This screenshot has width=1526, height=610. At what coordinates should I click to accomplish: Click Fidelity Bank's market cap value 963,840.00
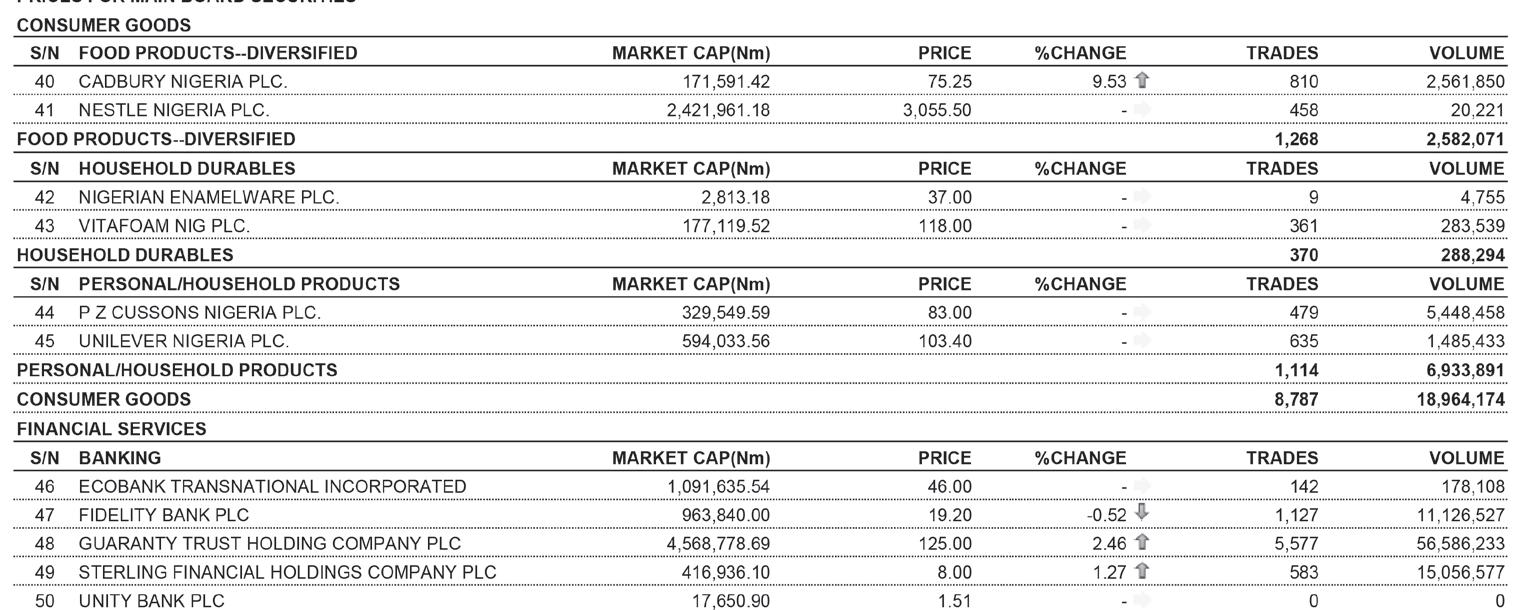click(x=718, y=515)
